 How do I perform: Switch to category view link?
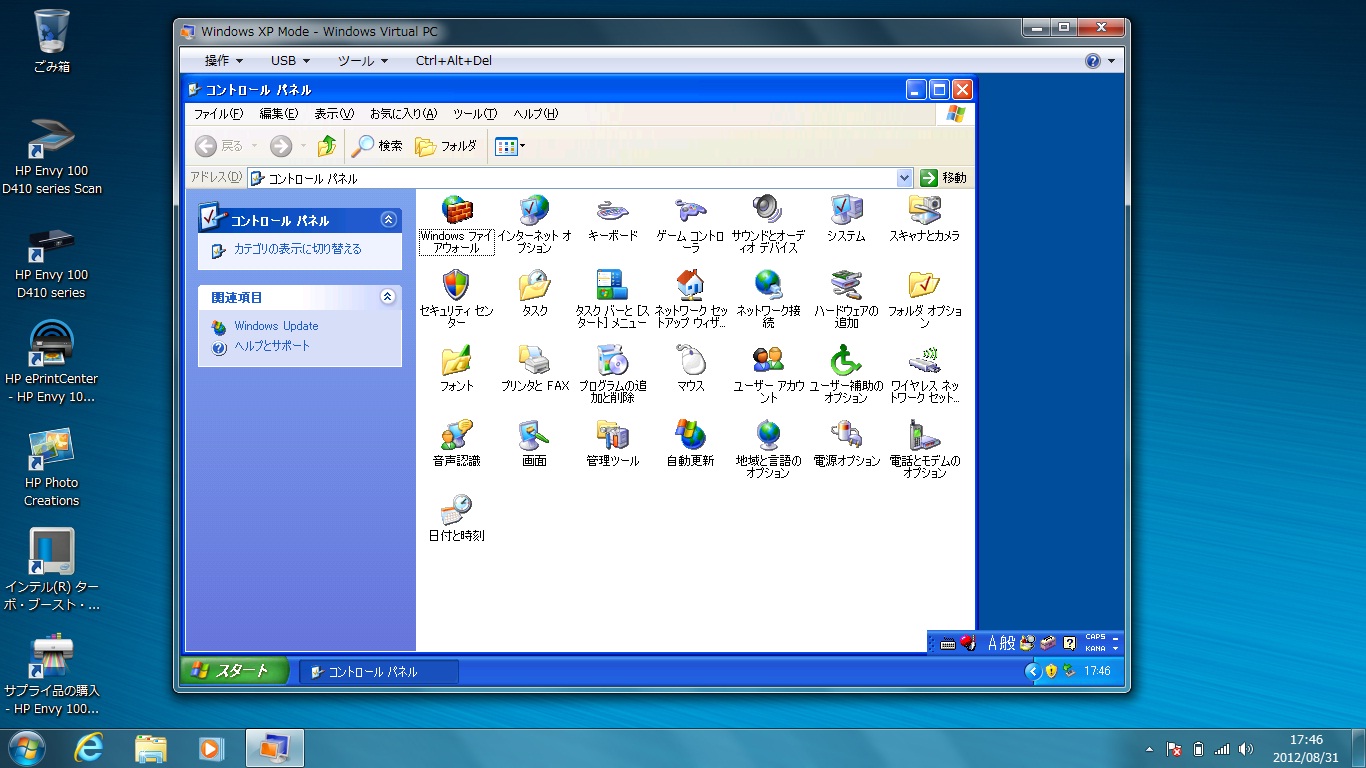pos(297,249)
